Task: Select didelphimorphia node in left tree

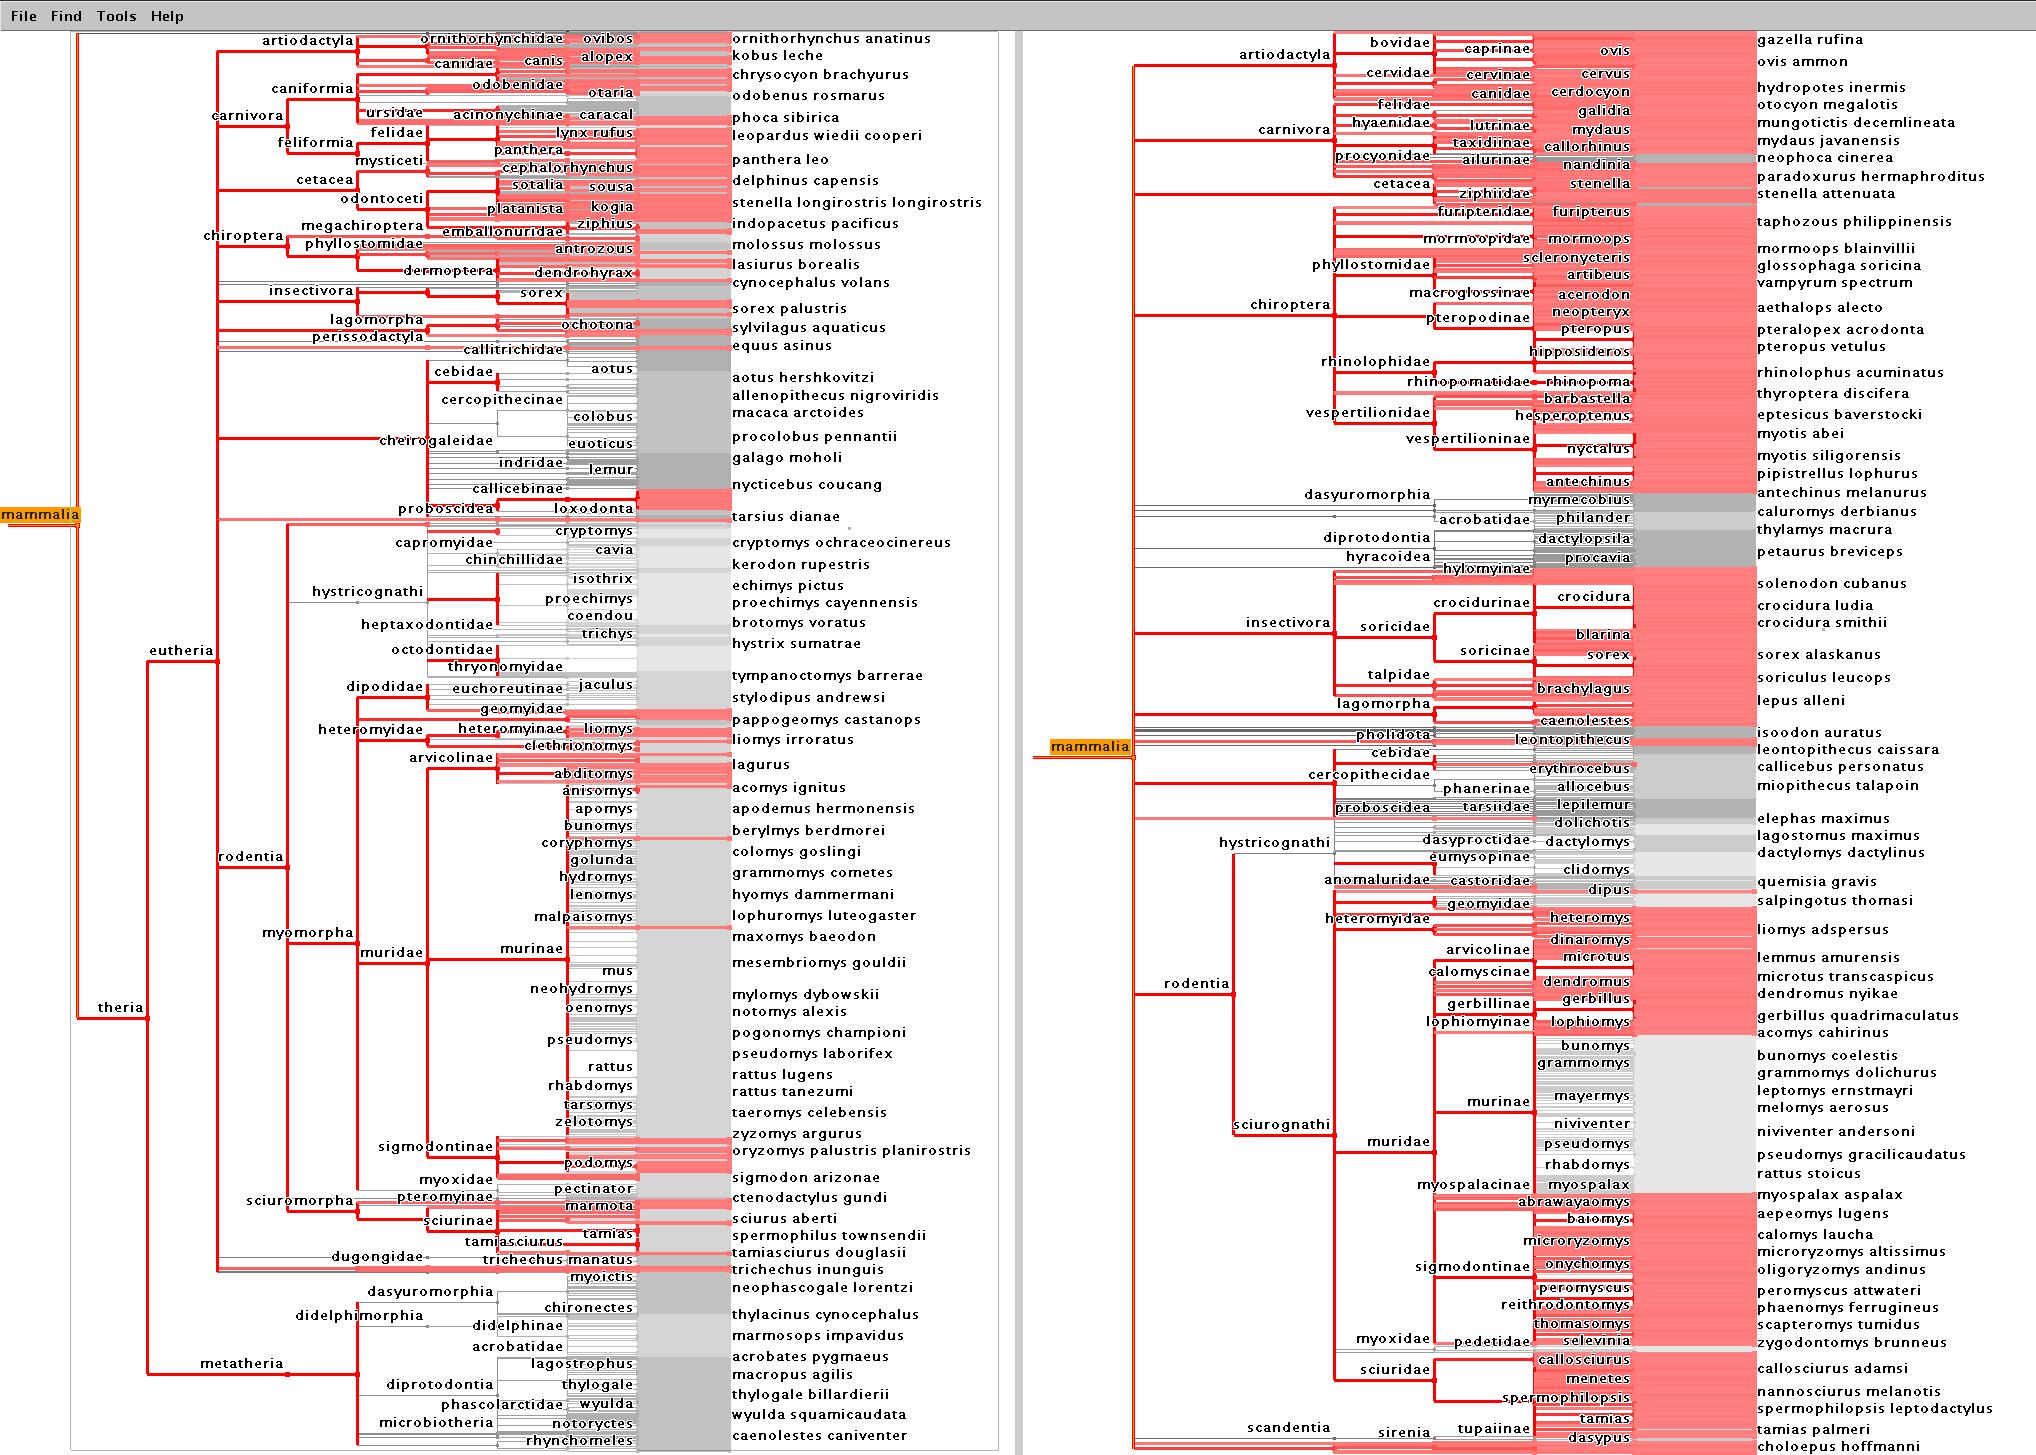Action: (x=359, y=1315)
